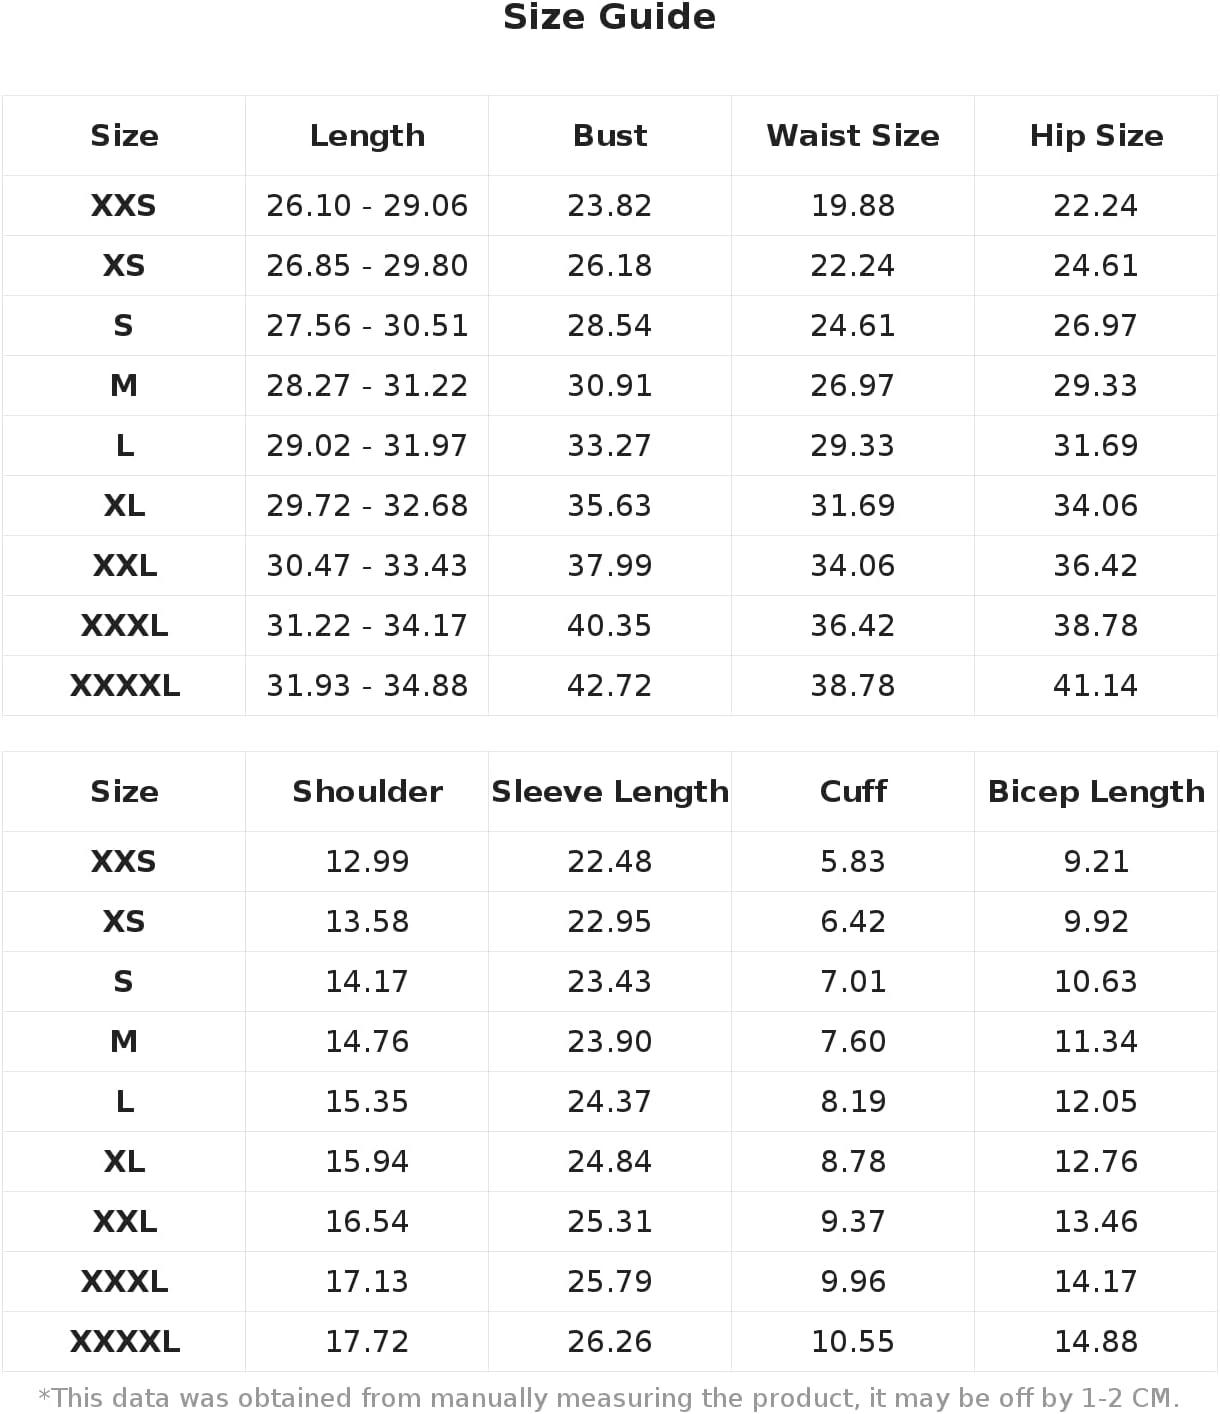The image size is (1220, 1414).
Task: Click the measurement disclaimer footnote
Action: click(x=609, y=1398)
